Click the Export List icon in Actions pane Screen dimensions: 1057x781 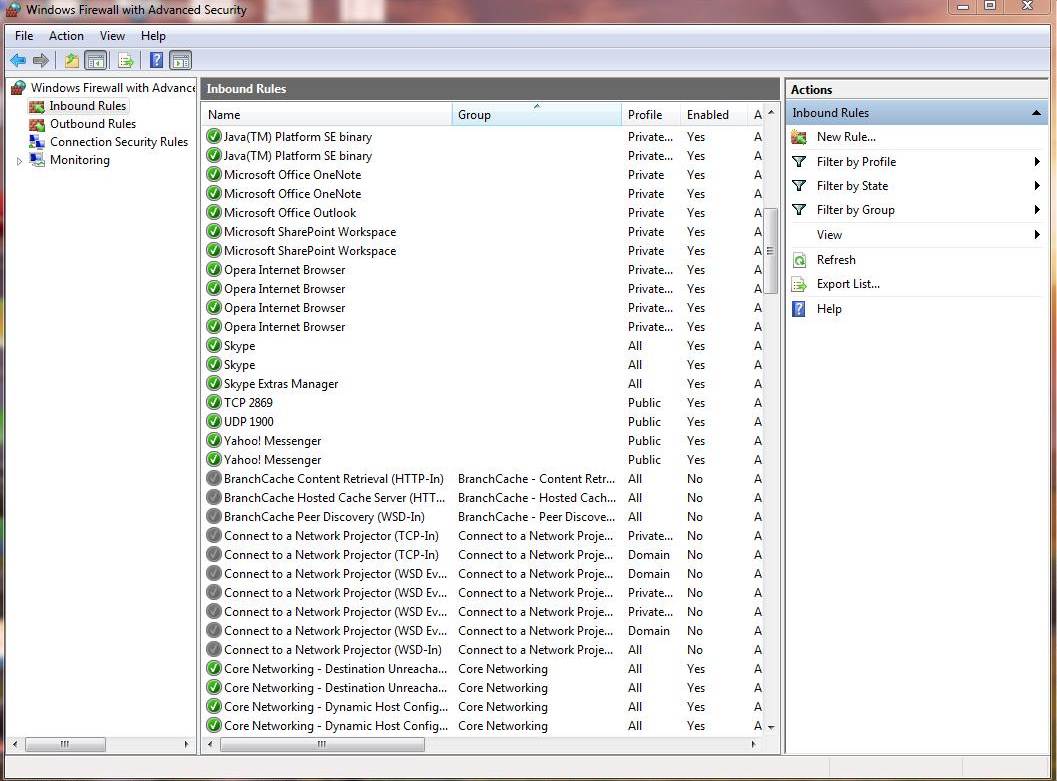(799, 284)
